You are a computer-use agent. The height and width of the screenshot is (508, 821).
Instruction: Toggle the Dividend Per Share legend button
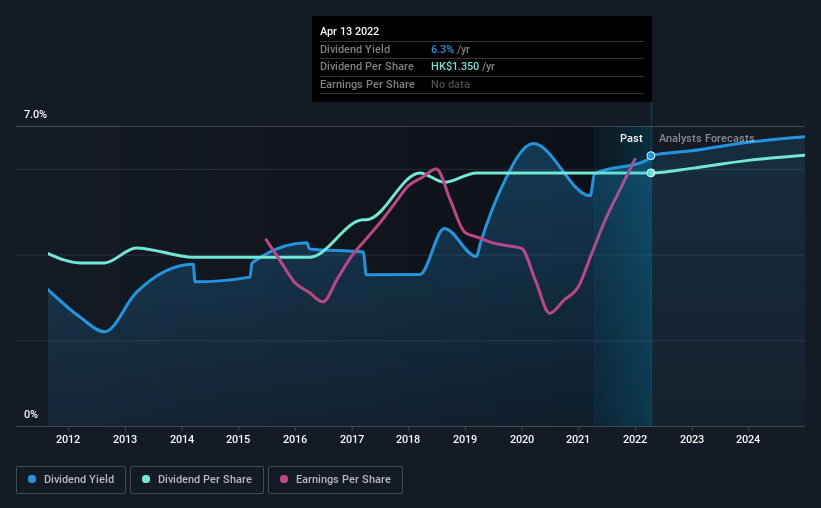point(197,480)
